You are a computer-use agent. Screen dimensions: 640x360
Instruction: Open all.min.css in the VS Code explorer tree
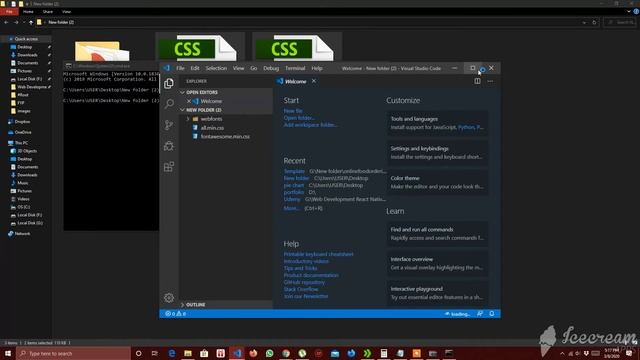[x=212, y=128]
